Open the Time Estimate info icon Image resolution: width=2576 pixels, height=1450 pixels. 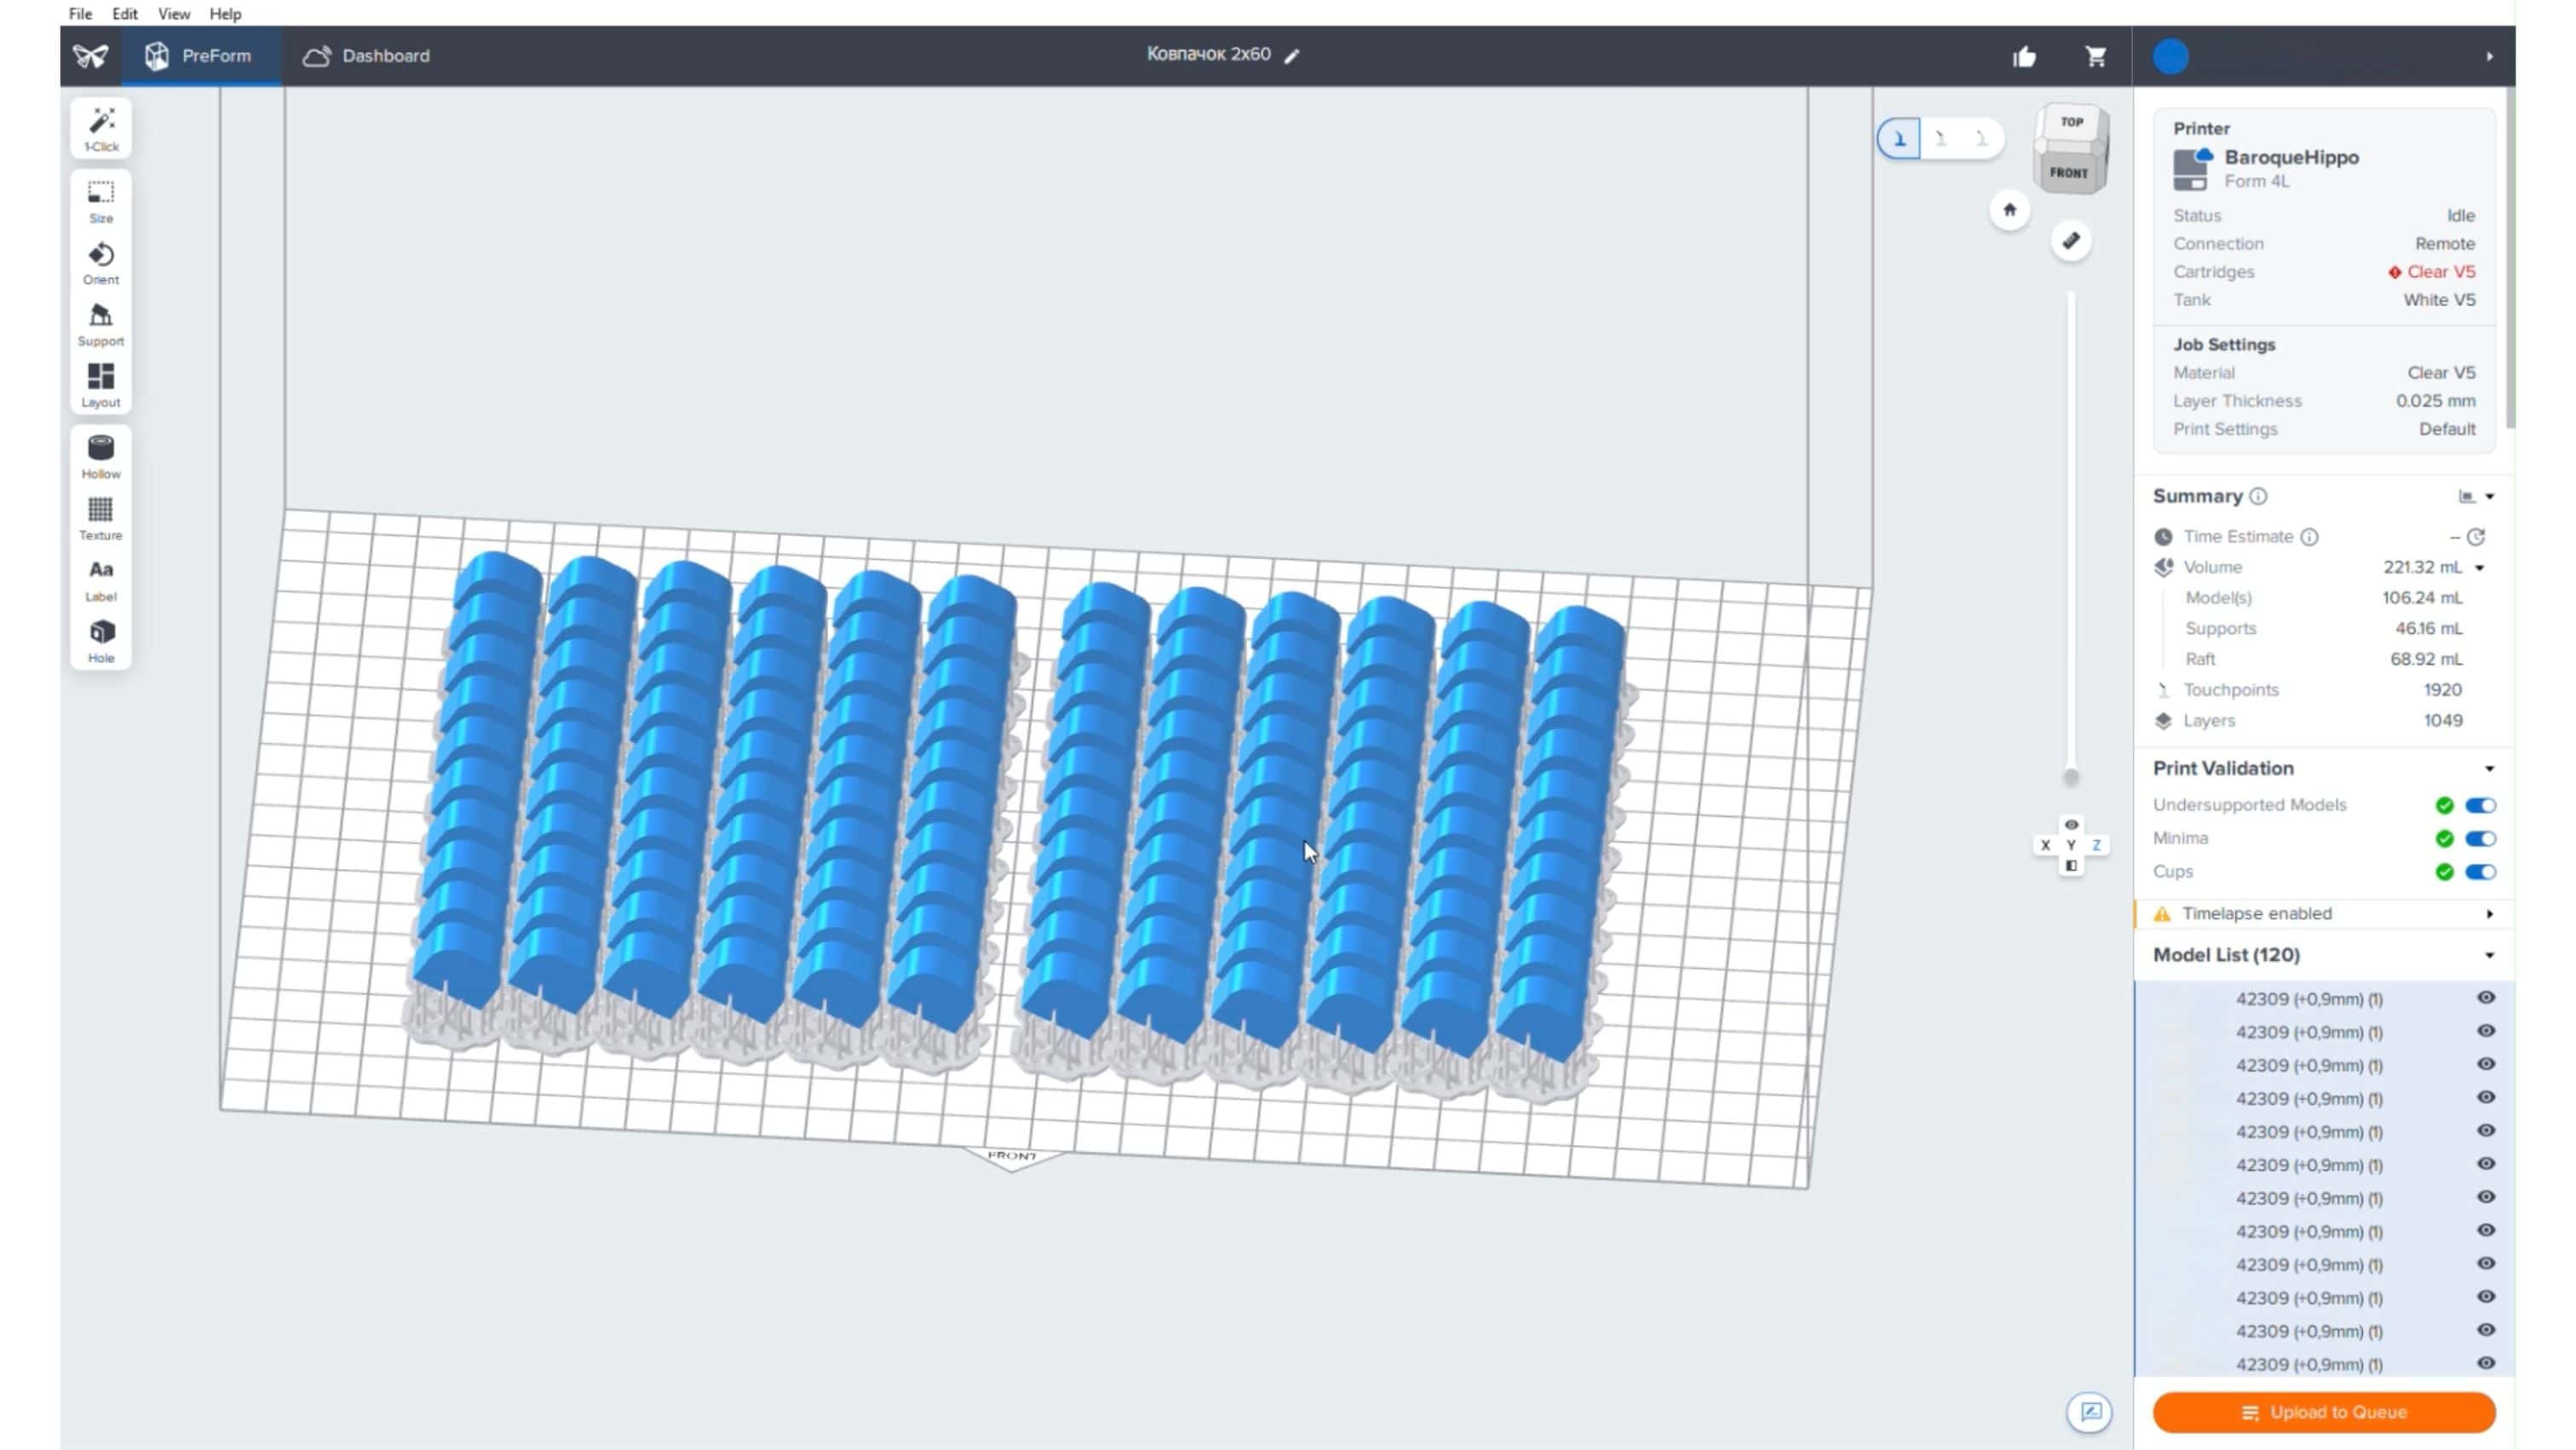[x=2309, y=537]
